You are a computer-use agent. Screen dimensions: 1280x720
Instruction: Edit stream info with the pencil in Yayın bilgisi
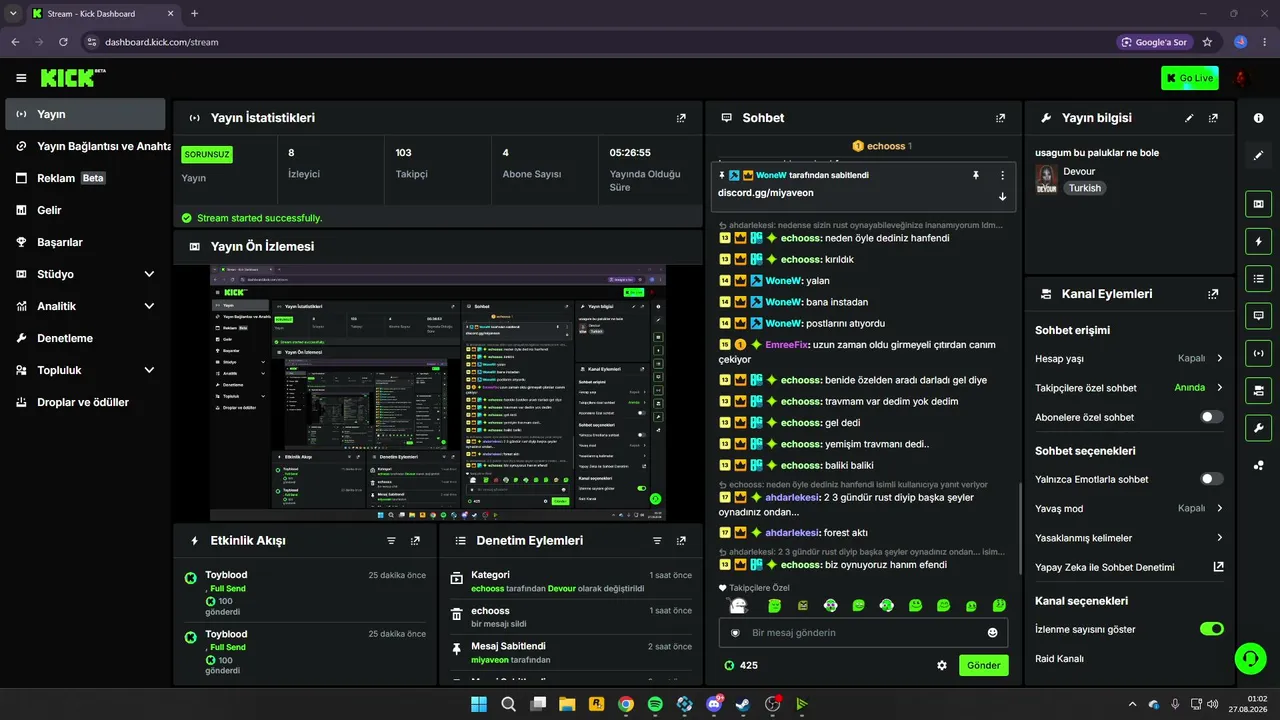tap(1189, 118)
